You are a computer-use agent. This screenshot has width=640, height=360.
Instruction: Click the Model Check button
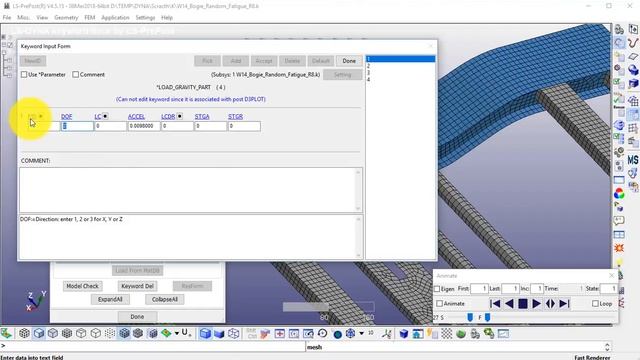click(x=82, y=286)
